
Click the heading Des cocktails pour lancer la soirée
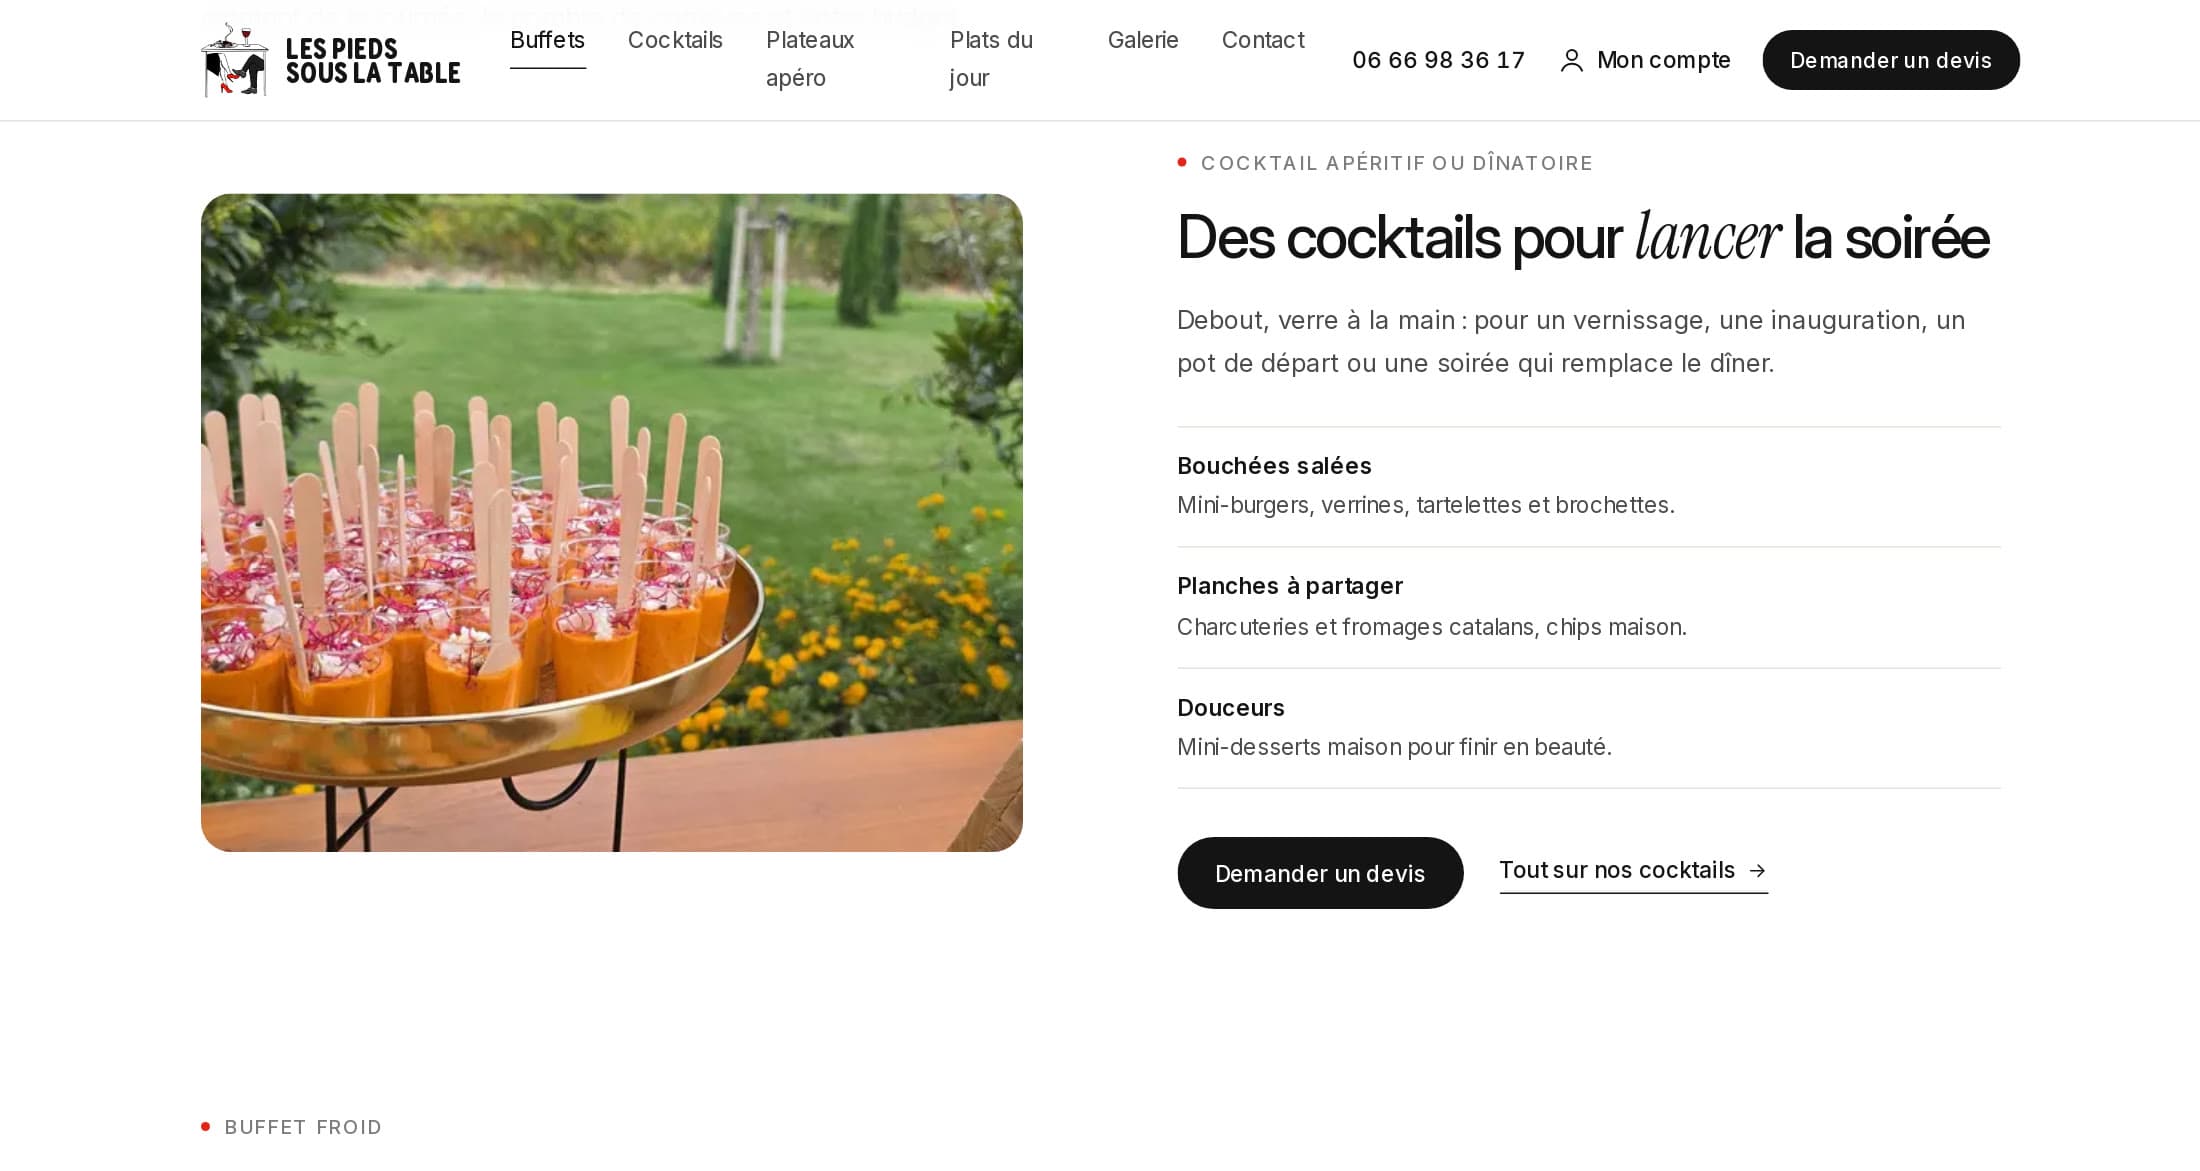[x=1583, y=238]
